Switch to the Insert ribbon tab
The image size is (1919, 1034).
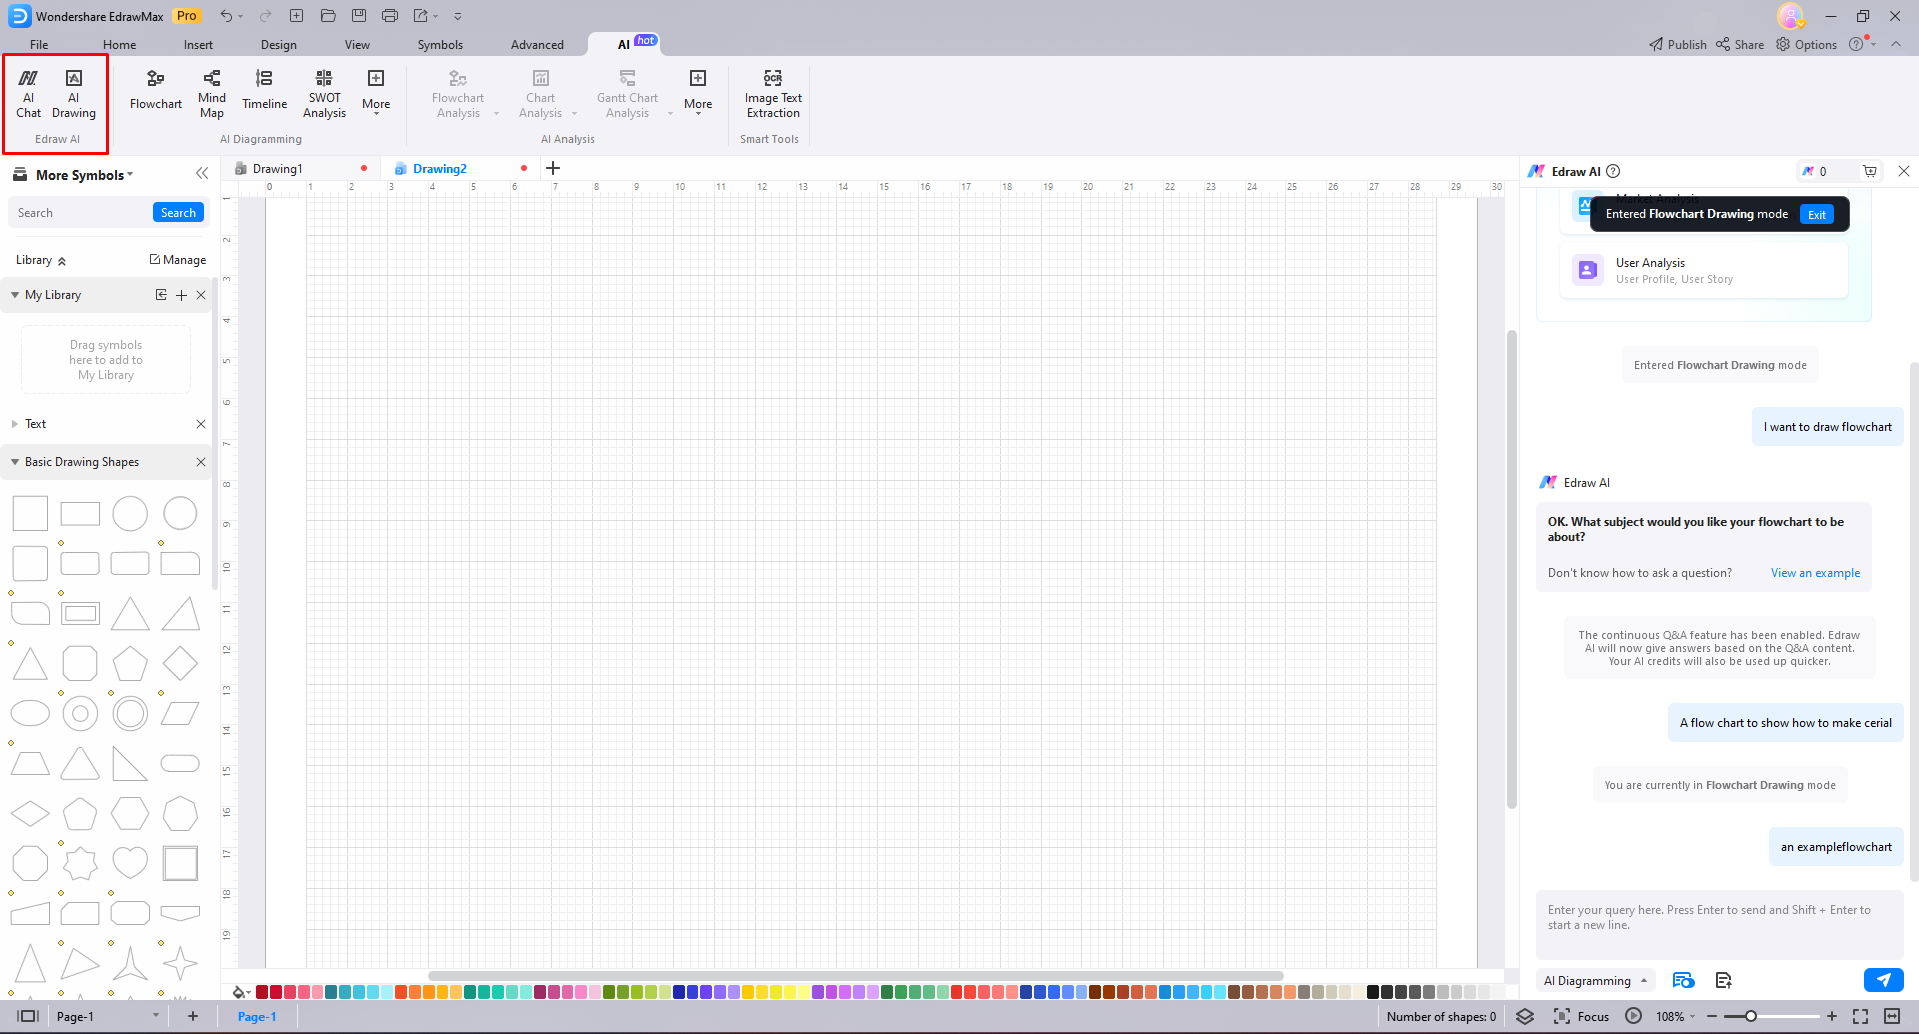pos(198,44)
